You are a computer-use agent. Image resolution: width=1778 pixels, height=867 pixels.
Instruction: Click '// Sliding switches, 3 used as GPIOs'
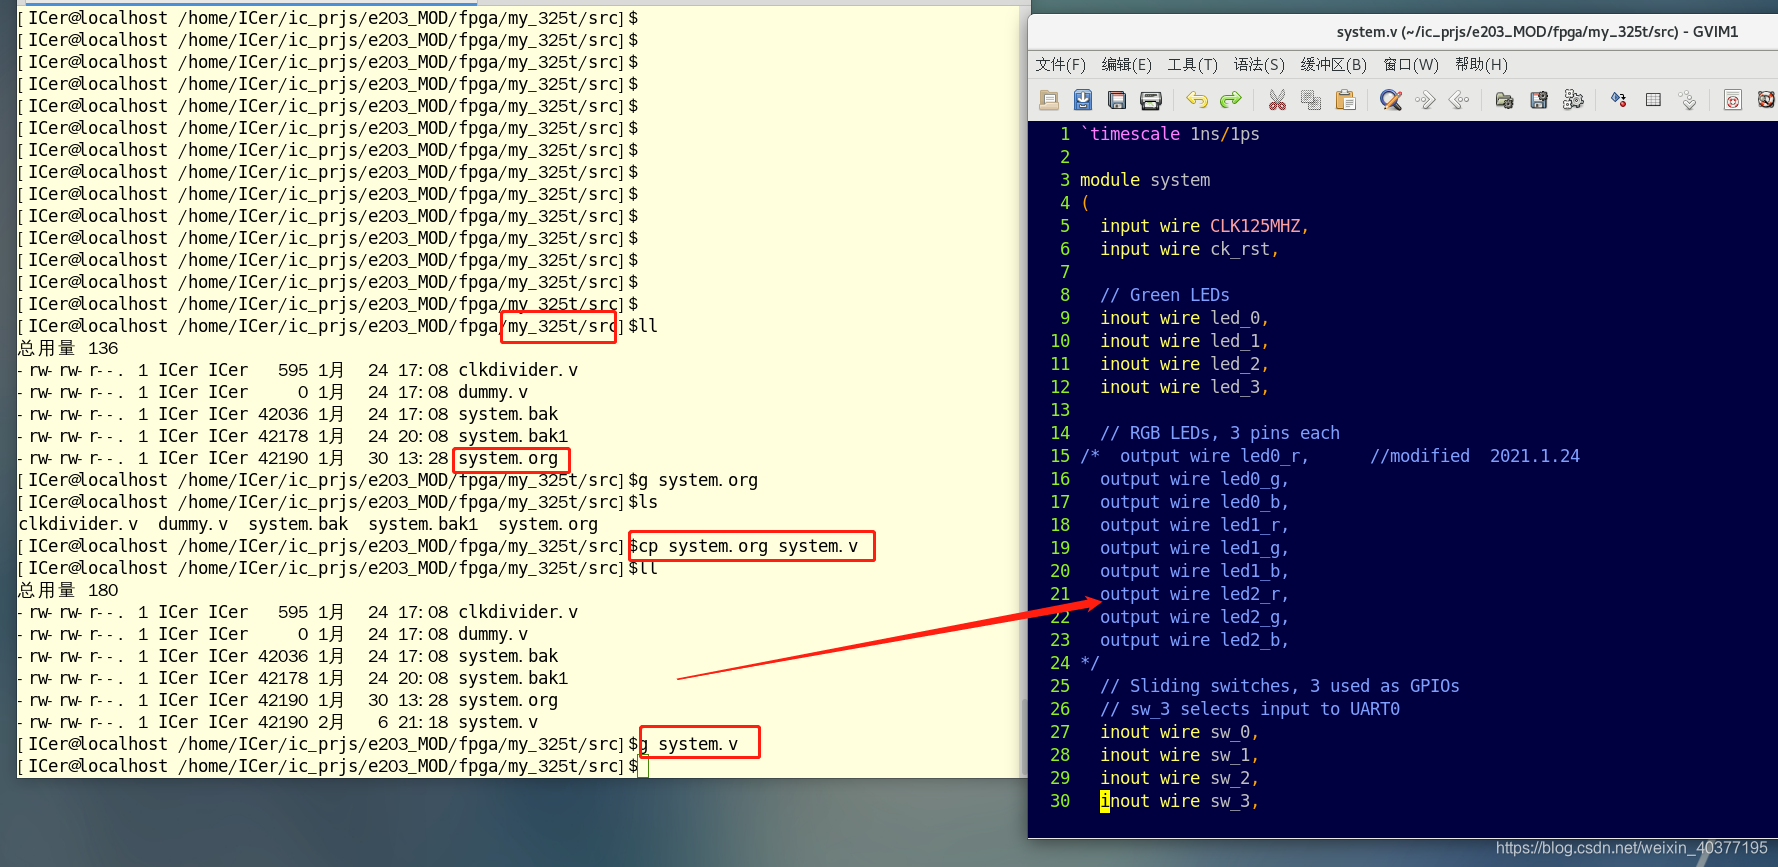pos(1280,686)
